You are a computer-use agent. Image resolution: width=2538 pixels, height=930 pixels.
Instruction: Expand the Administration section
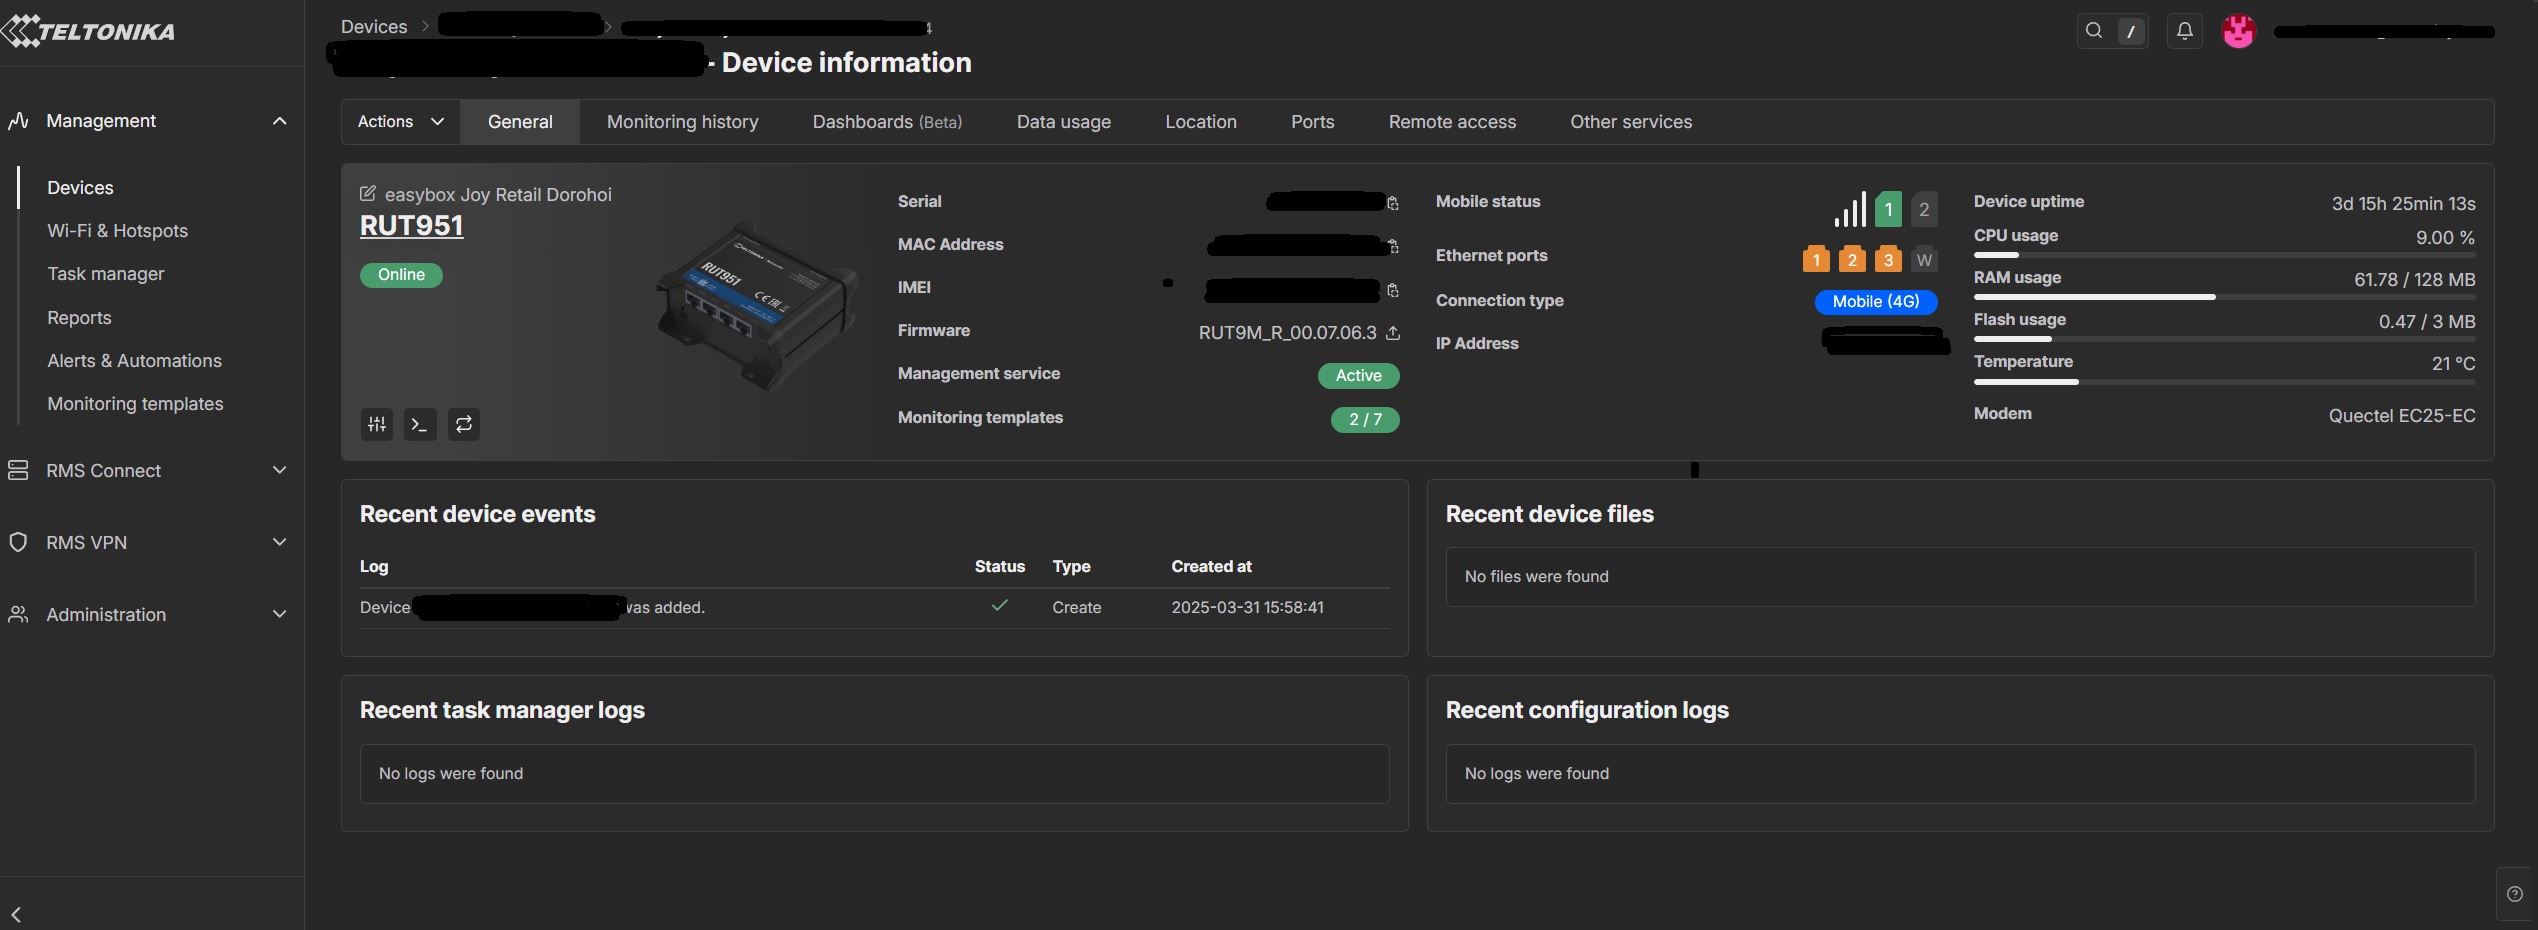tap(280, 614)
